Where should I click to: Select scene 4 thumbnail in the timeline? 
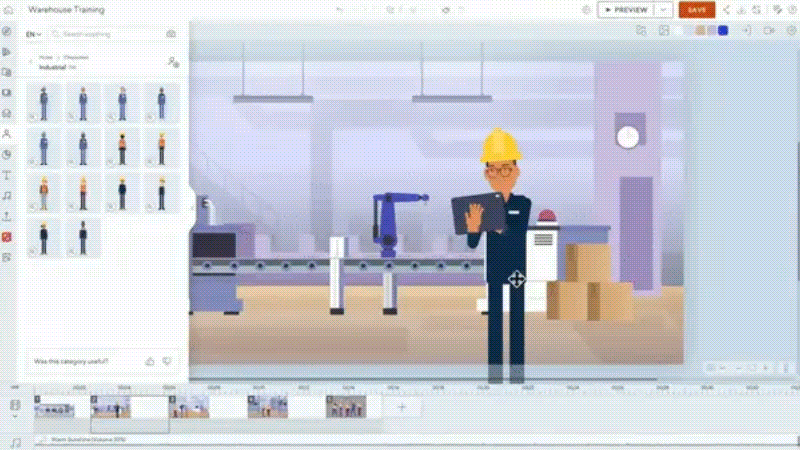click(x=267, y=407)
